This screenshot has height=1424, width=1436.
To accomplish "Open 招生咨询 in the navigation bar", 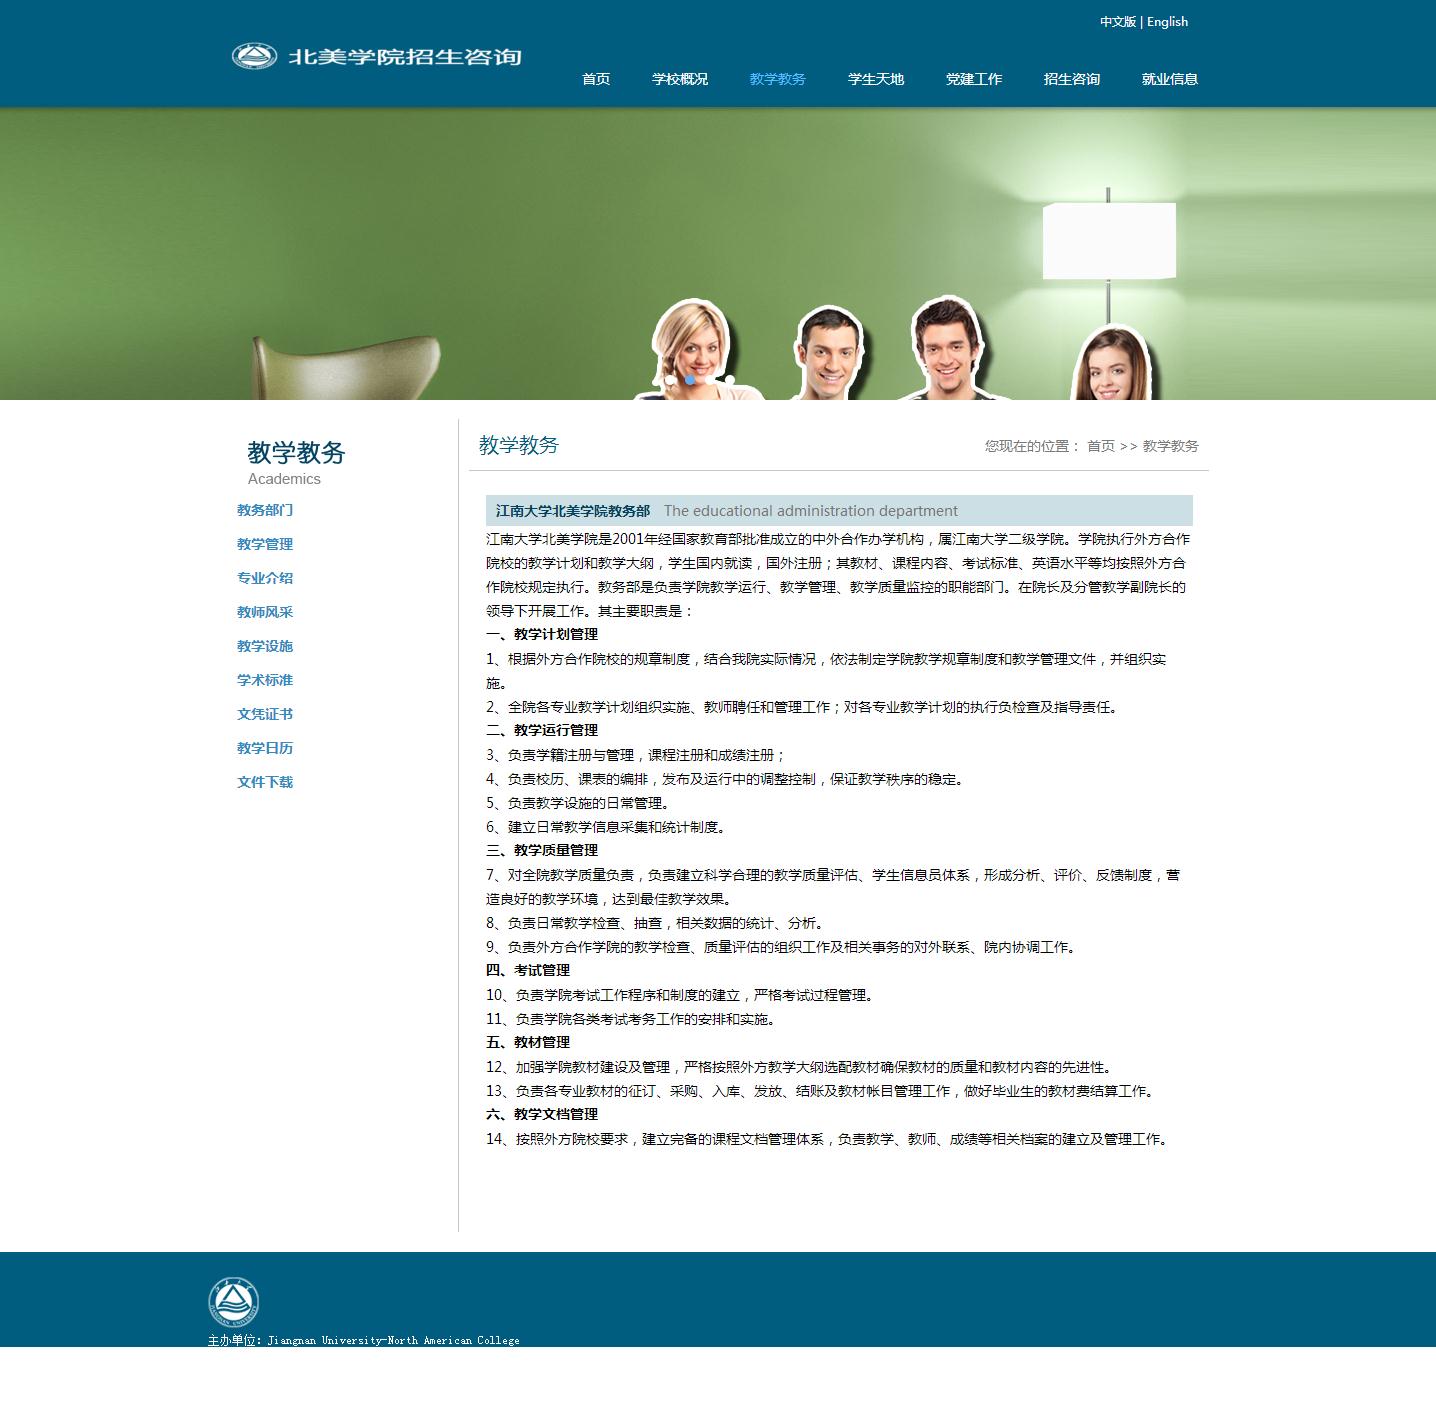I will click(x=1072, y=79).
